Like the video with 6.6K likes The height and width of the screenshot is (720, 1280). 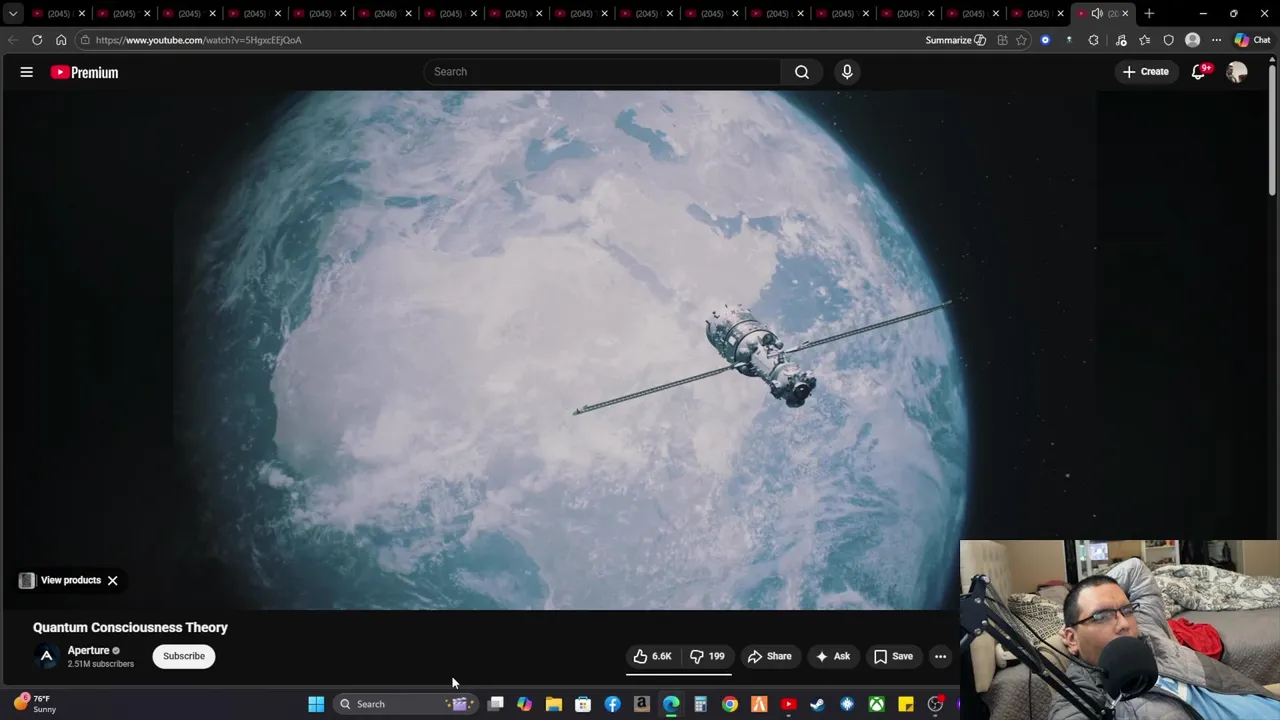click(x=652, y=656)
